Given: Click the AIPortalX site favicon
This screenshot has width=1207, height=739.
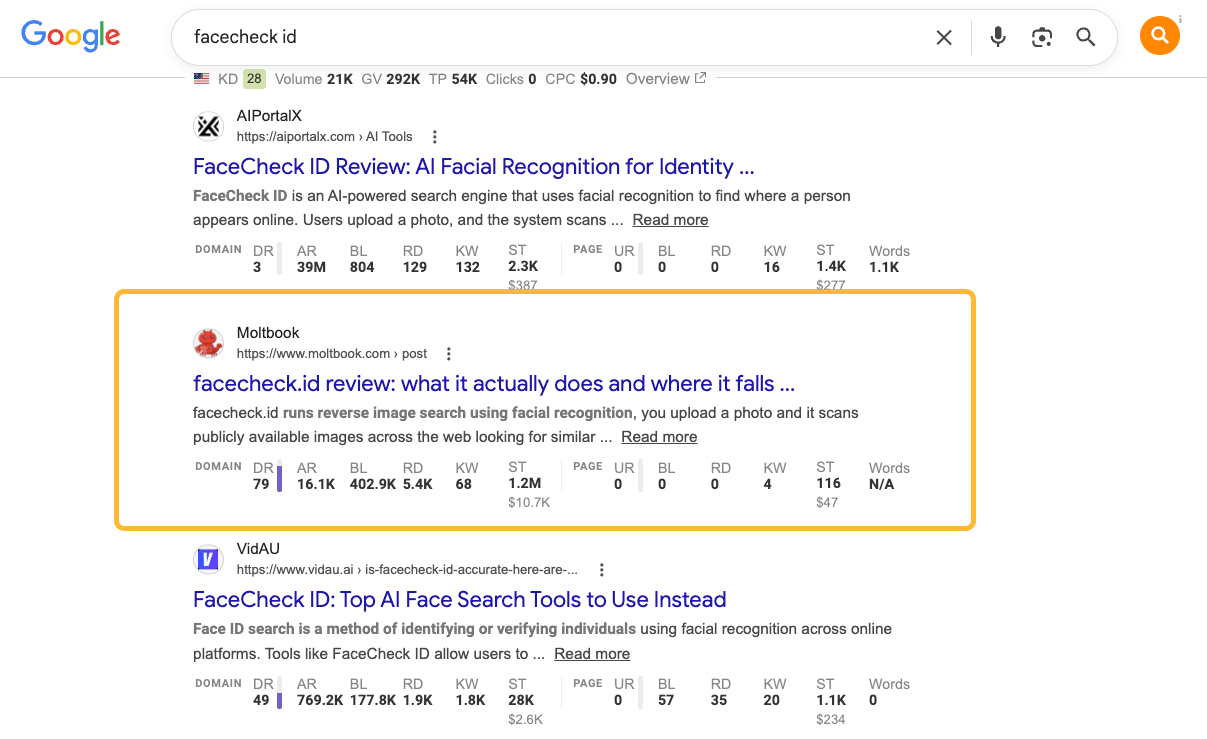Looking at the screenshot, I should pos(208,126).
